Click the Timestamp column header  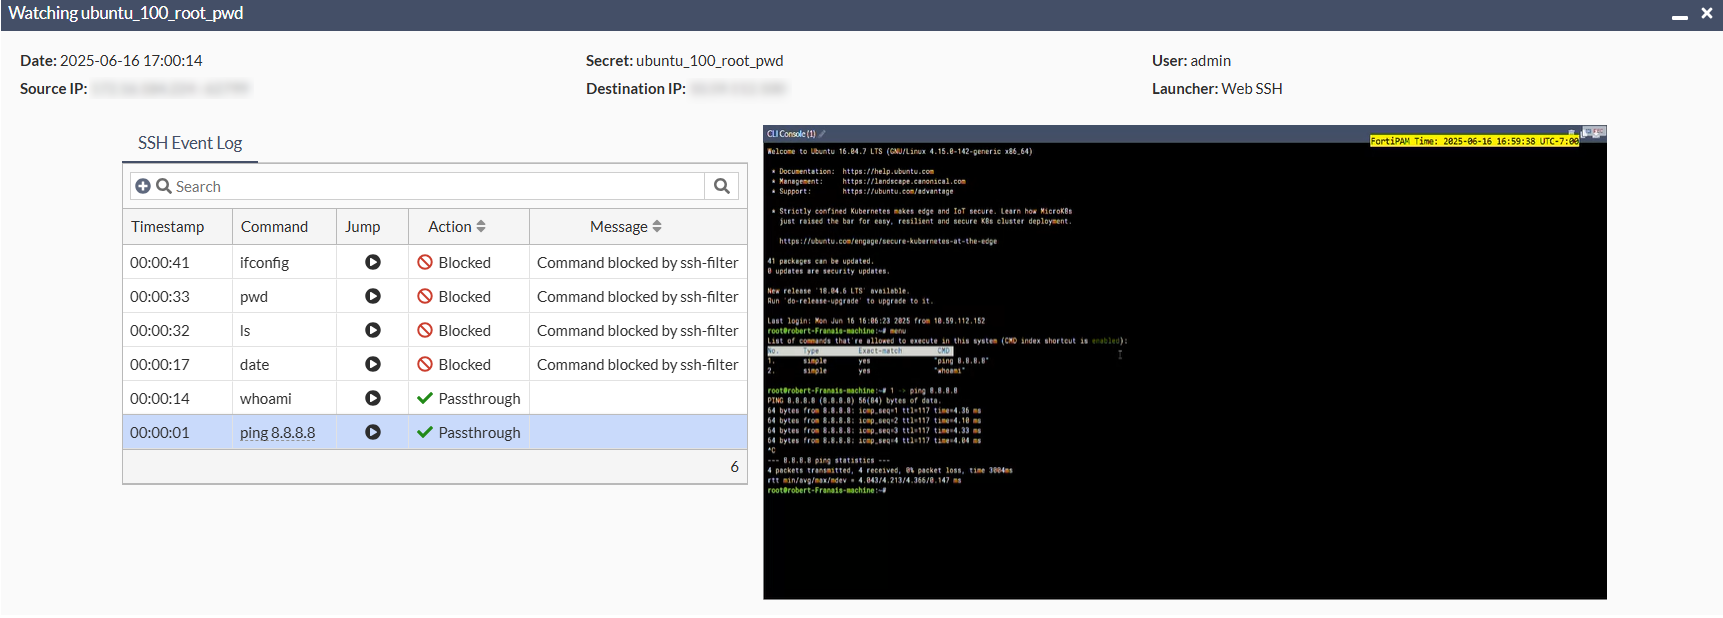[x=168, y=227]
